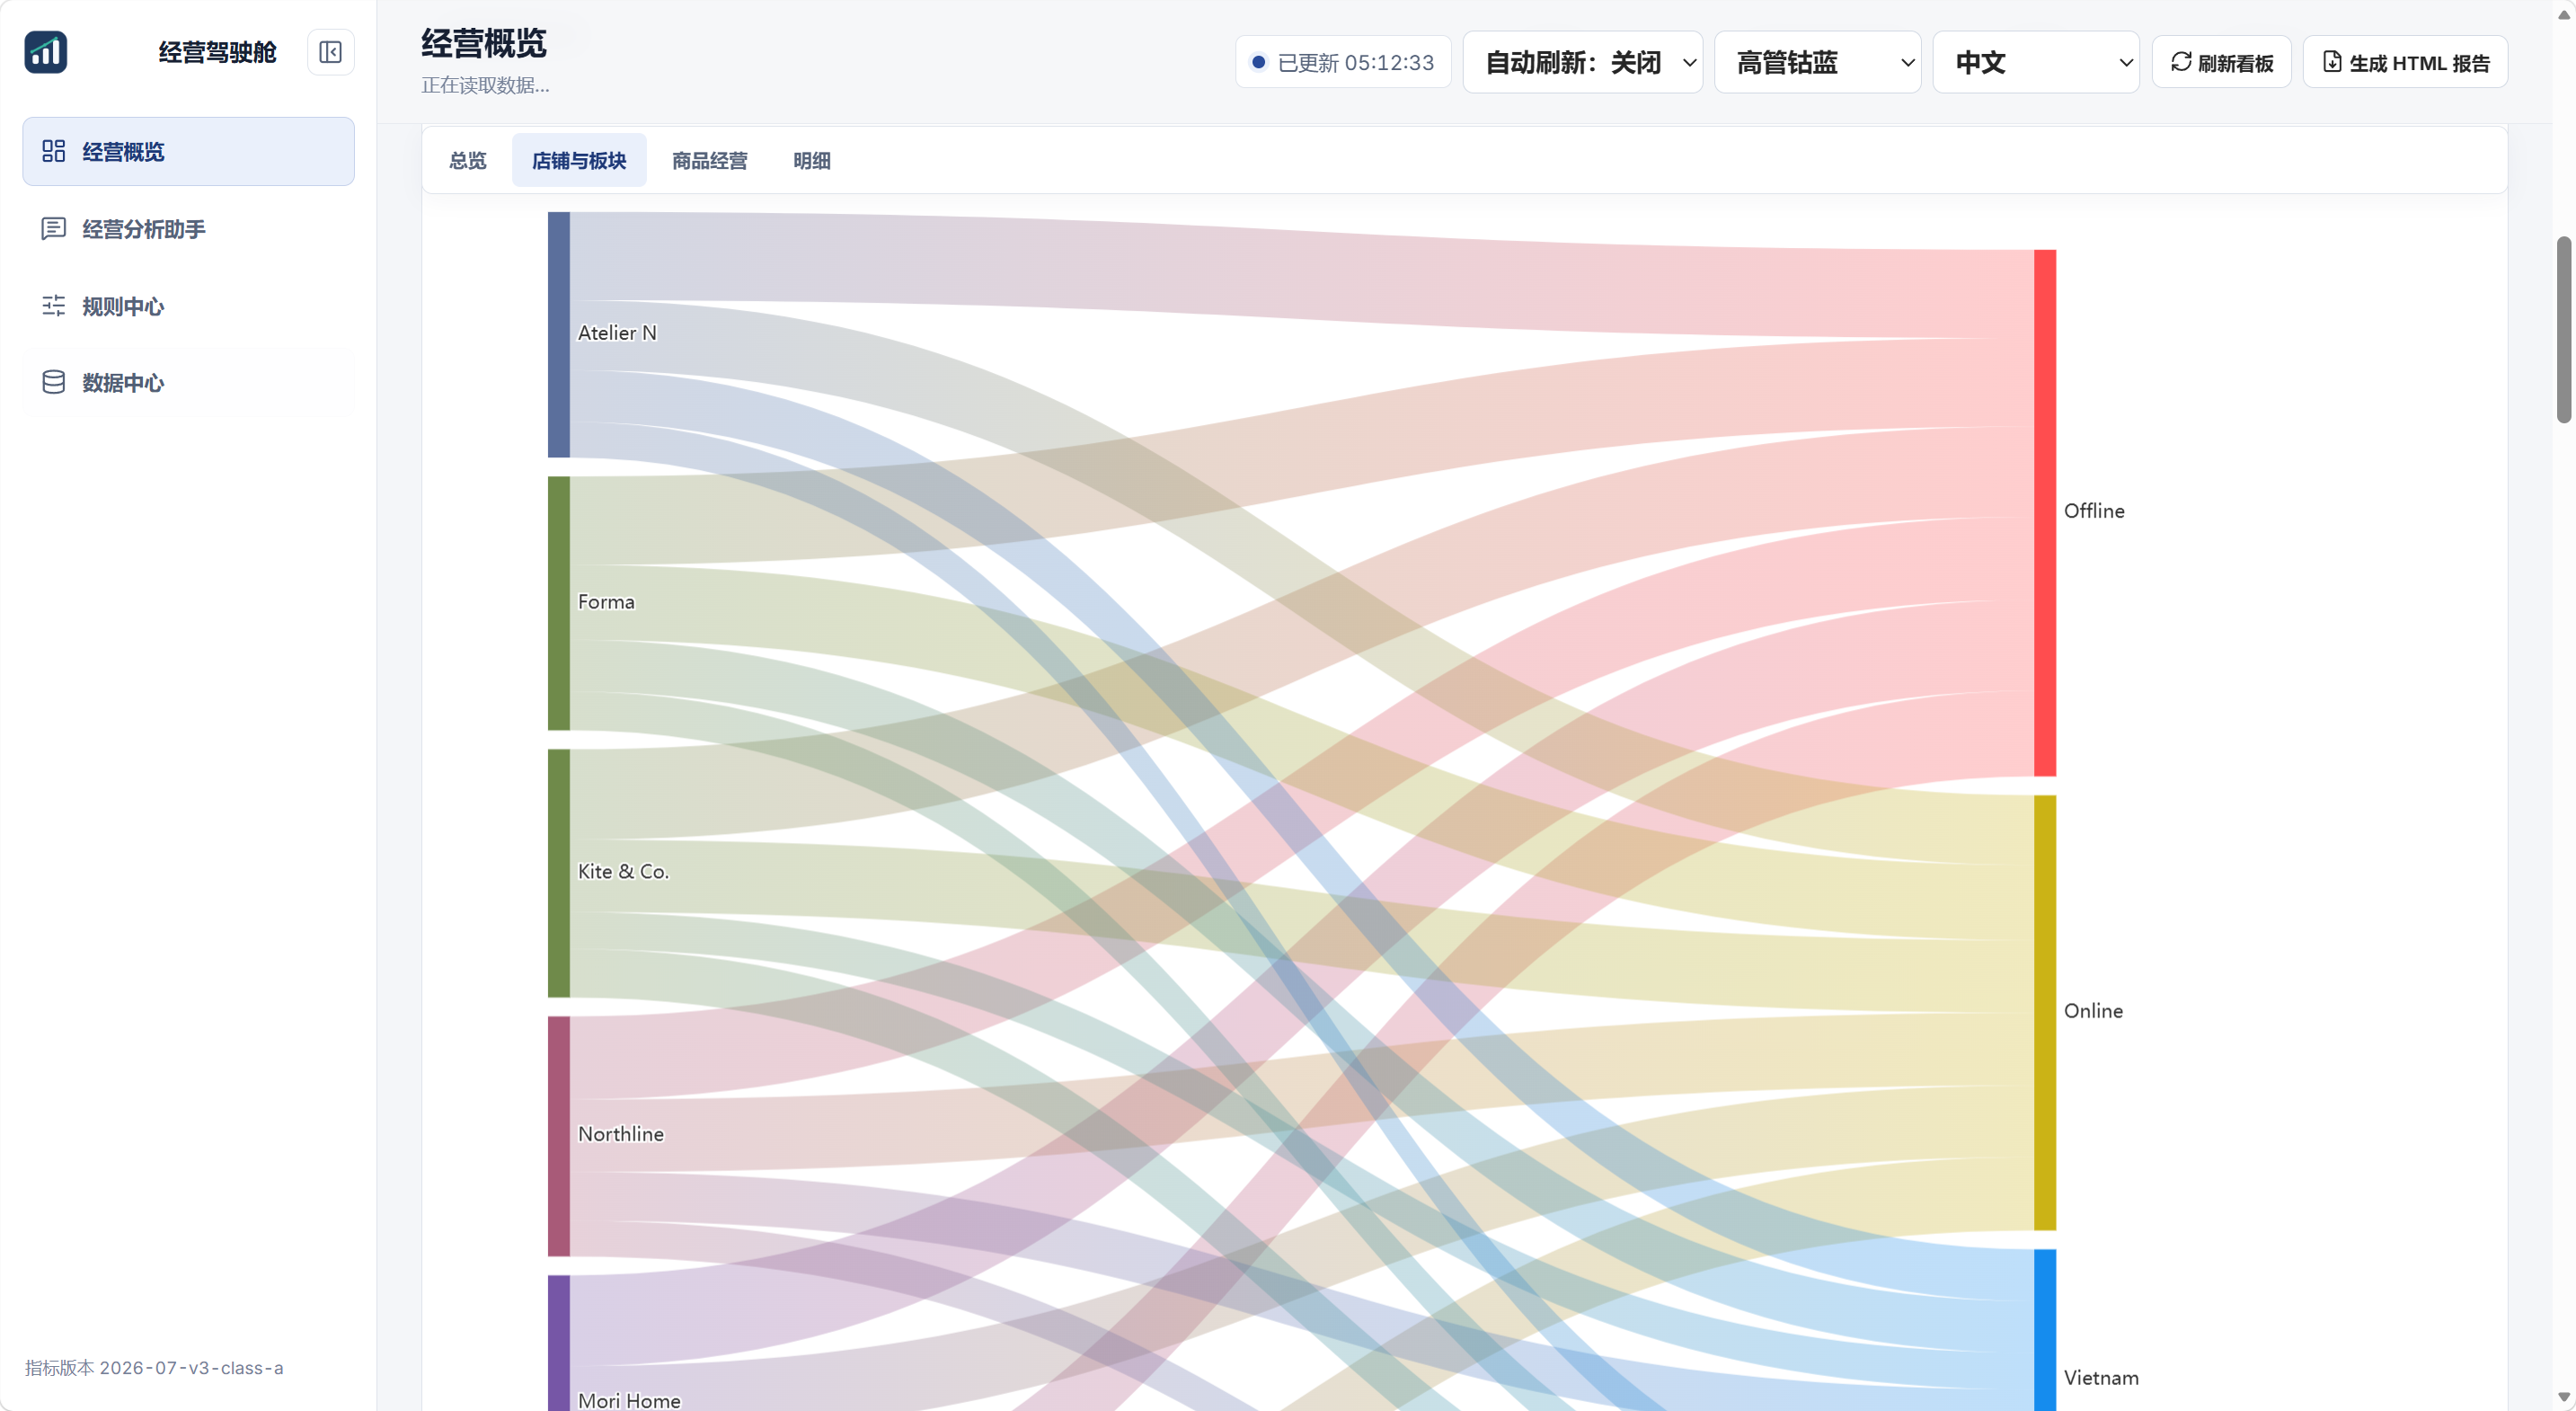2576x1411 pixels.
Task: Click the Online label
Action: pyautogui.click(x=2093, y=1010)
